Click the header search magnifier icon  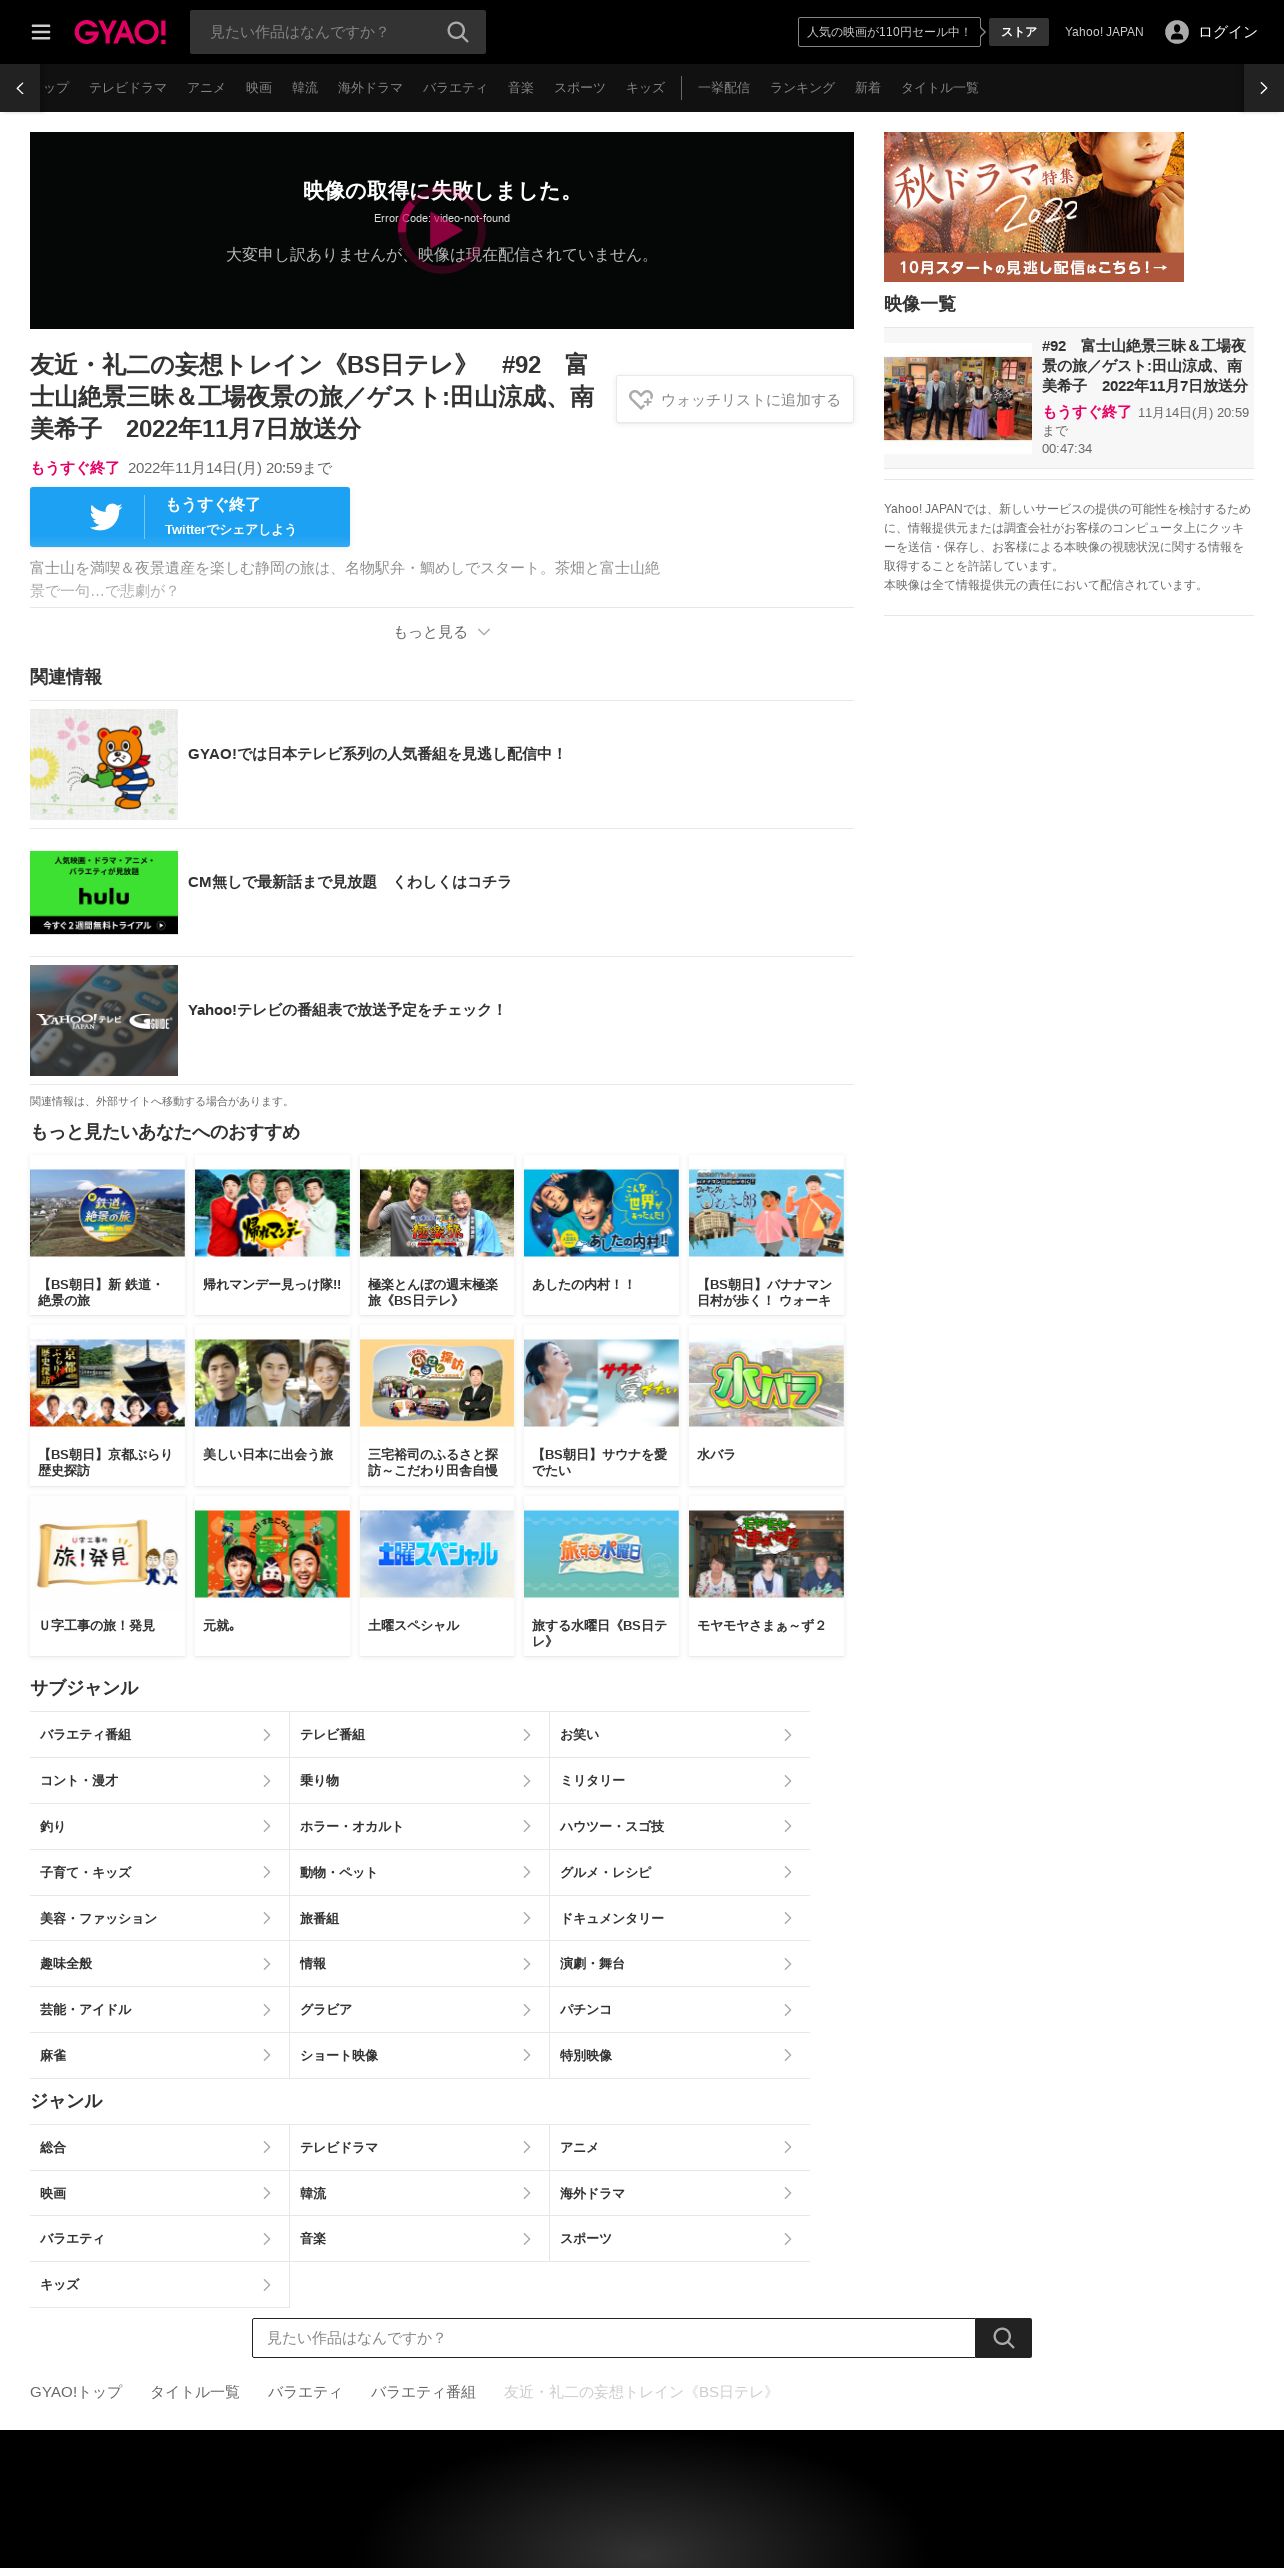(458, 32)
